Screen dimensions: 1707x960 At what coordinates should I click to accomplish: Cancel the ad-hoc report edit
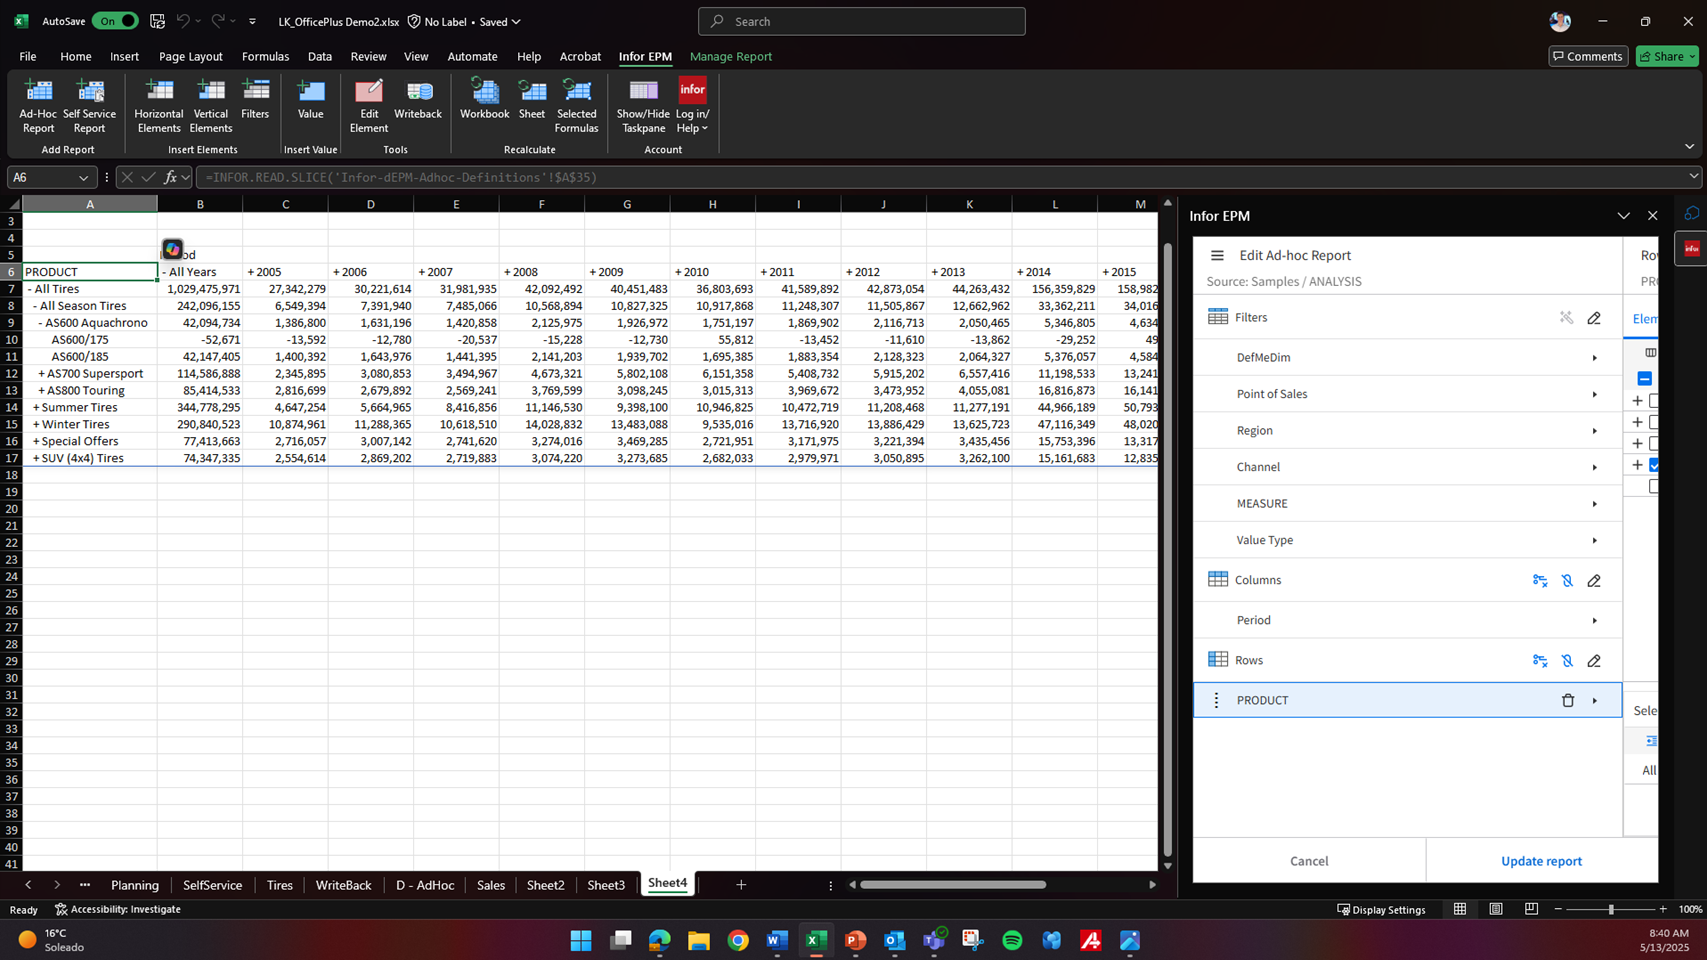coord(1308,861)
